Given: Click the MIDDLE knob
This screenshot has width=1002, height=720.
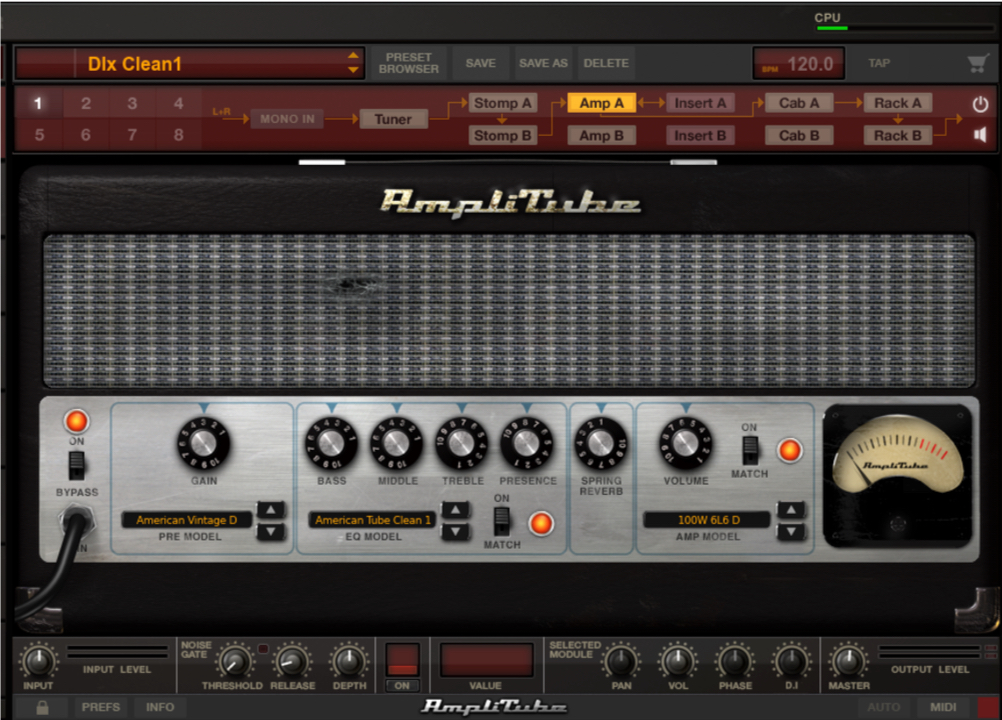Looking at the screenshot, I should tap(396, 443).
